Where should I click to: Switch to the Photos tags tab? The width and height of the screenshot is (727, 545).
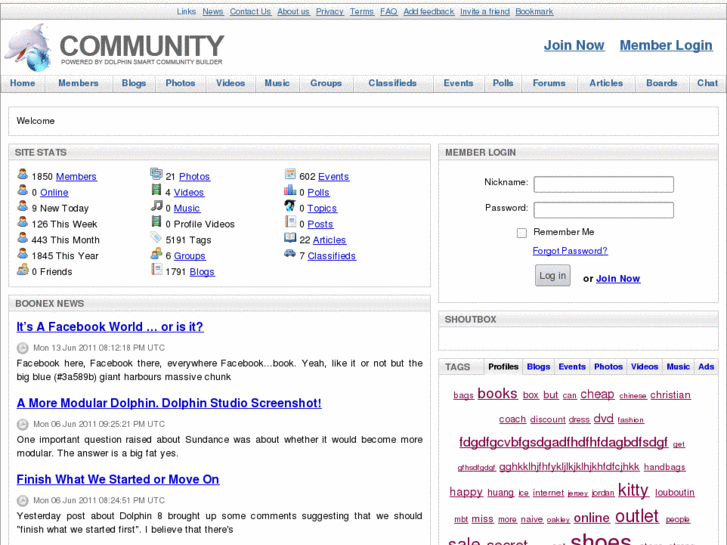(x=608, y=366)
